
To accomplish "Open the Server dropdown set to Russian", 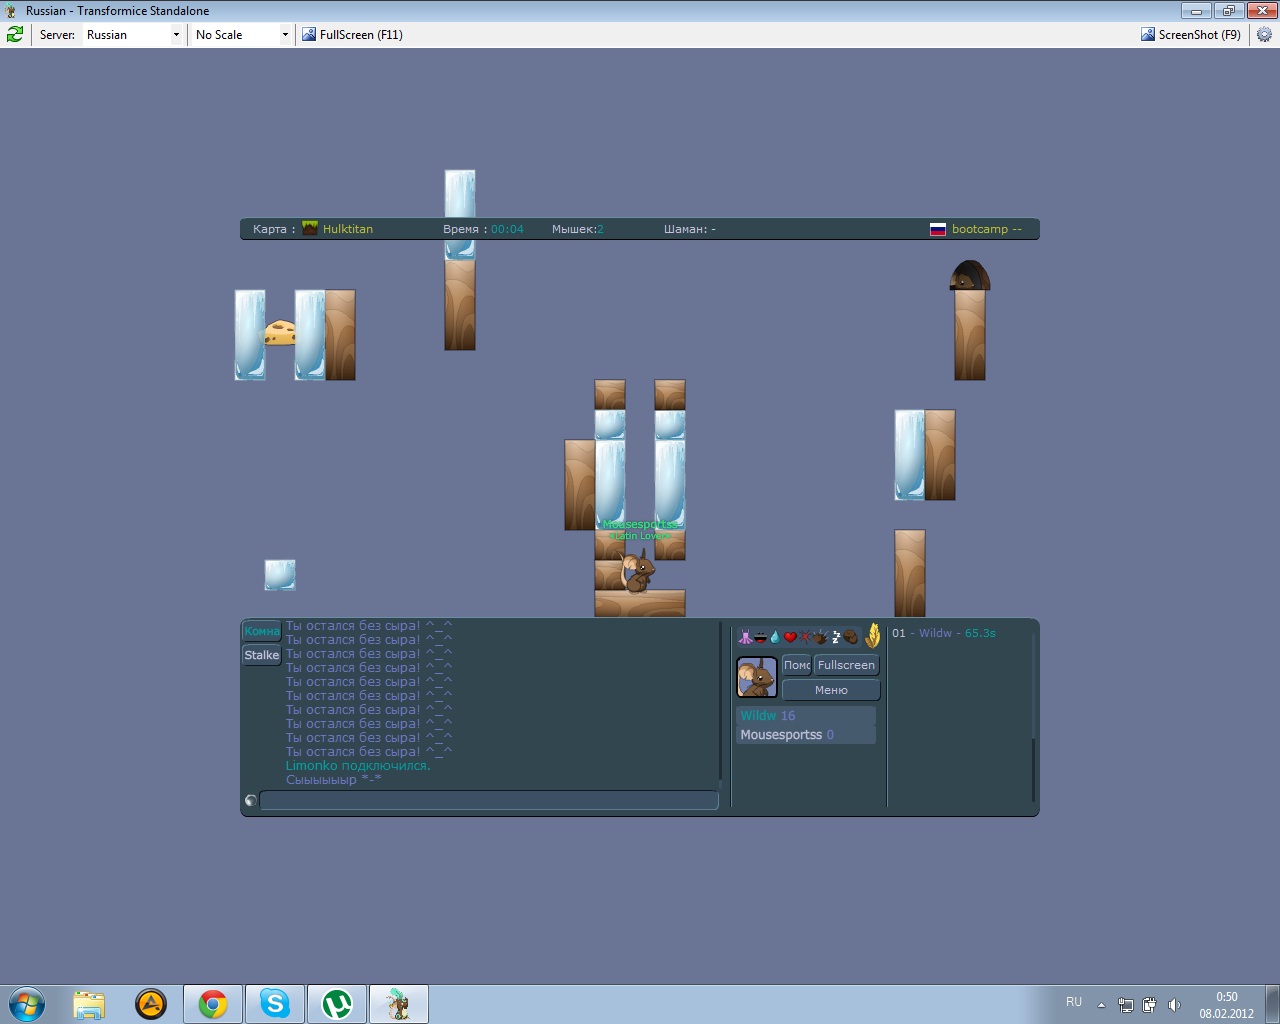I will click(x=133, y=34).
